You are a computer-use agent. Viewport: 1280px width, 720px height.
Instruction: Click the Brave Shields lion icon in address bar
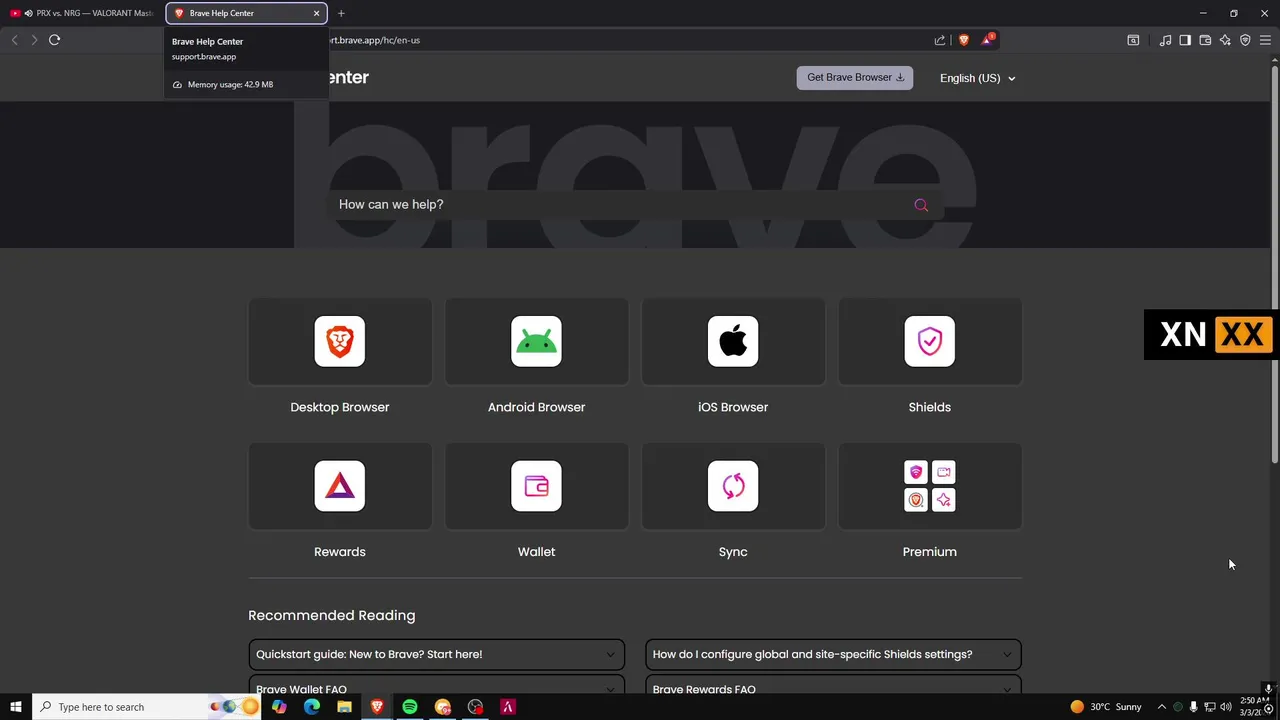964,40
